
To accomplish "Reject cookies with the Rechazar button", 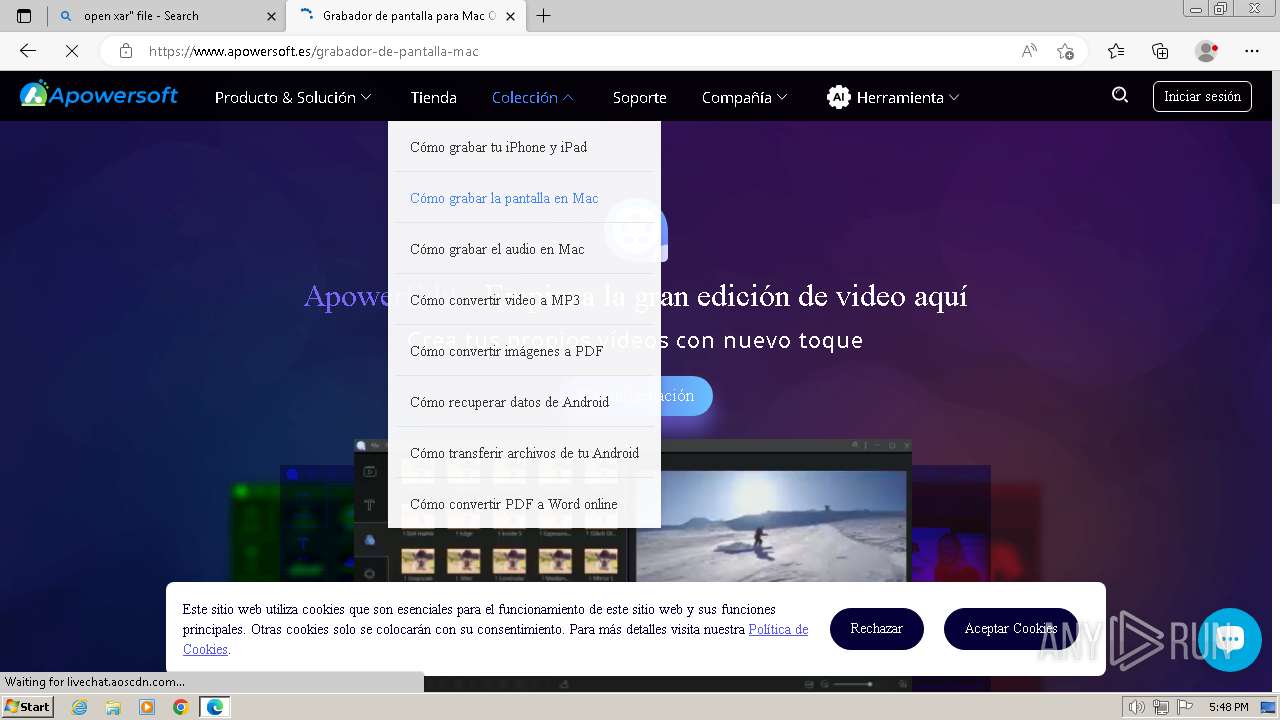I will 877,629.
